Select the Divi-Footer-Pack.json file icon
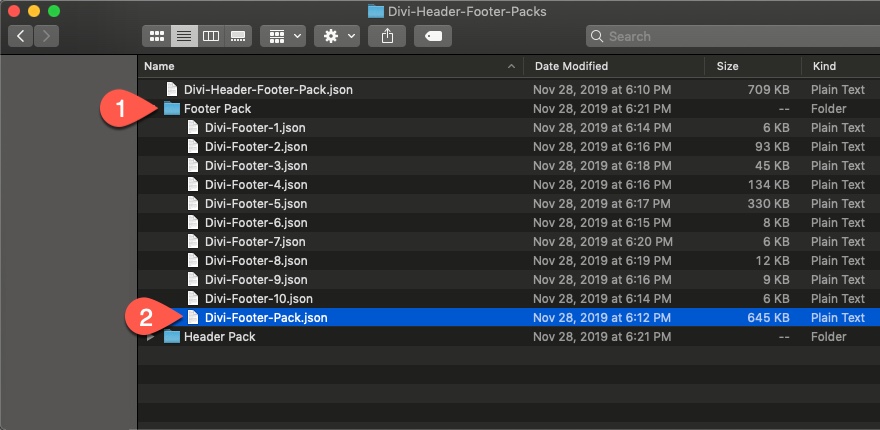Image resolution: width=880 pixels, height=430 pixels. [192, 318]
